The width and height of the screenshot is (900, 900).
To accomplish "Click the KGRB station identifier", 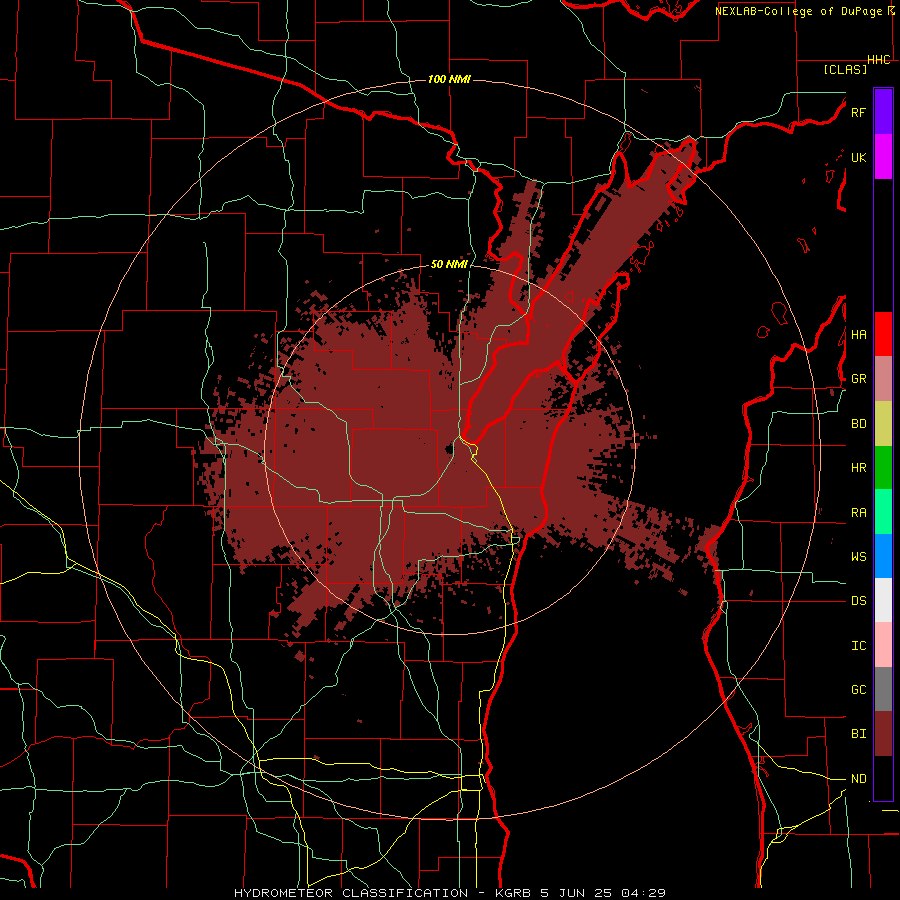I will click(x=511, y=893).
